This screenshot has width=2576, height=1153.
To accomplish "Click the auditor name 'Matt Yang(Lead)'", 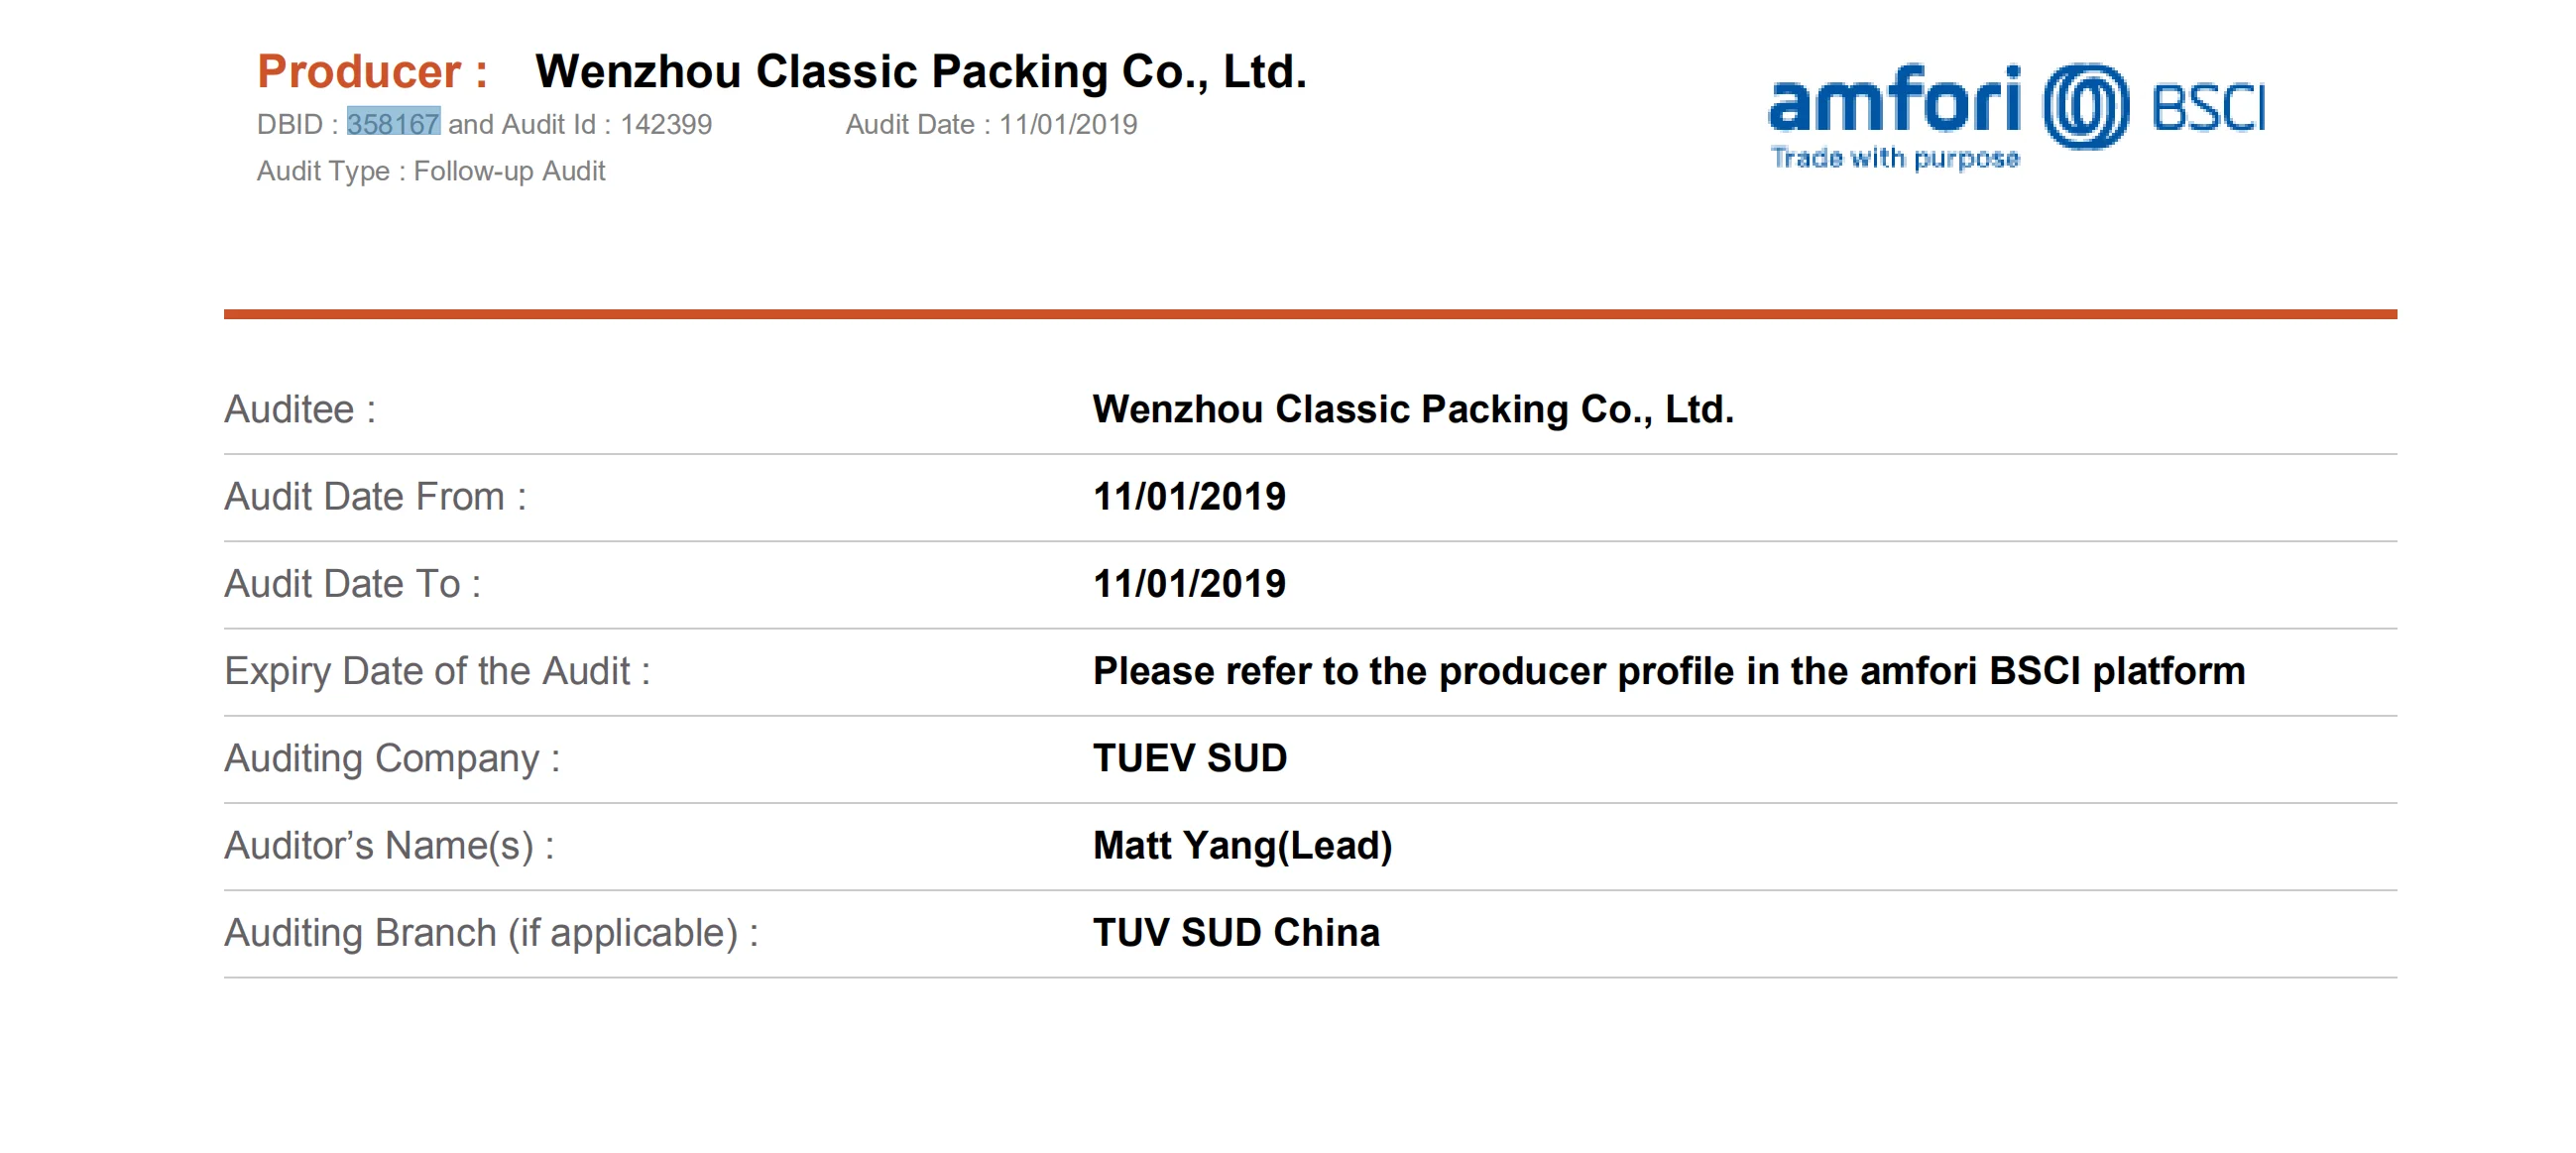I will tap(1242, 845).
